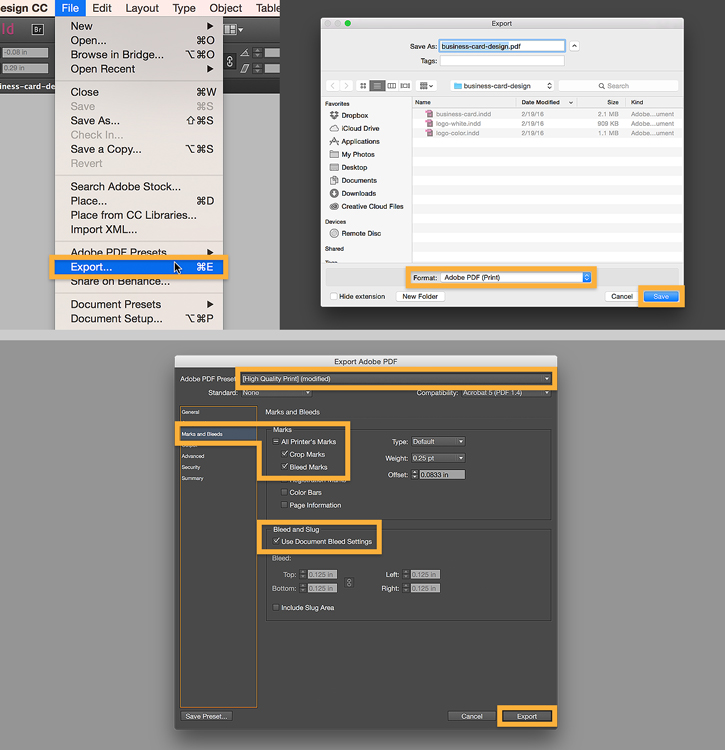Open Document Setup... from File menu

click(x=139, y=319)
